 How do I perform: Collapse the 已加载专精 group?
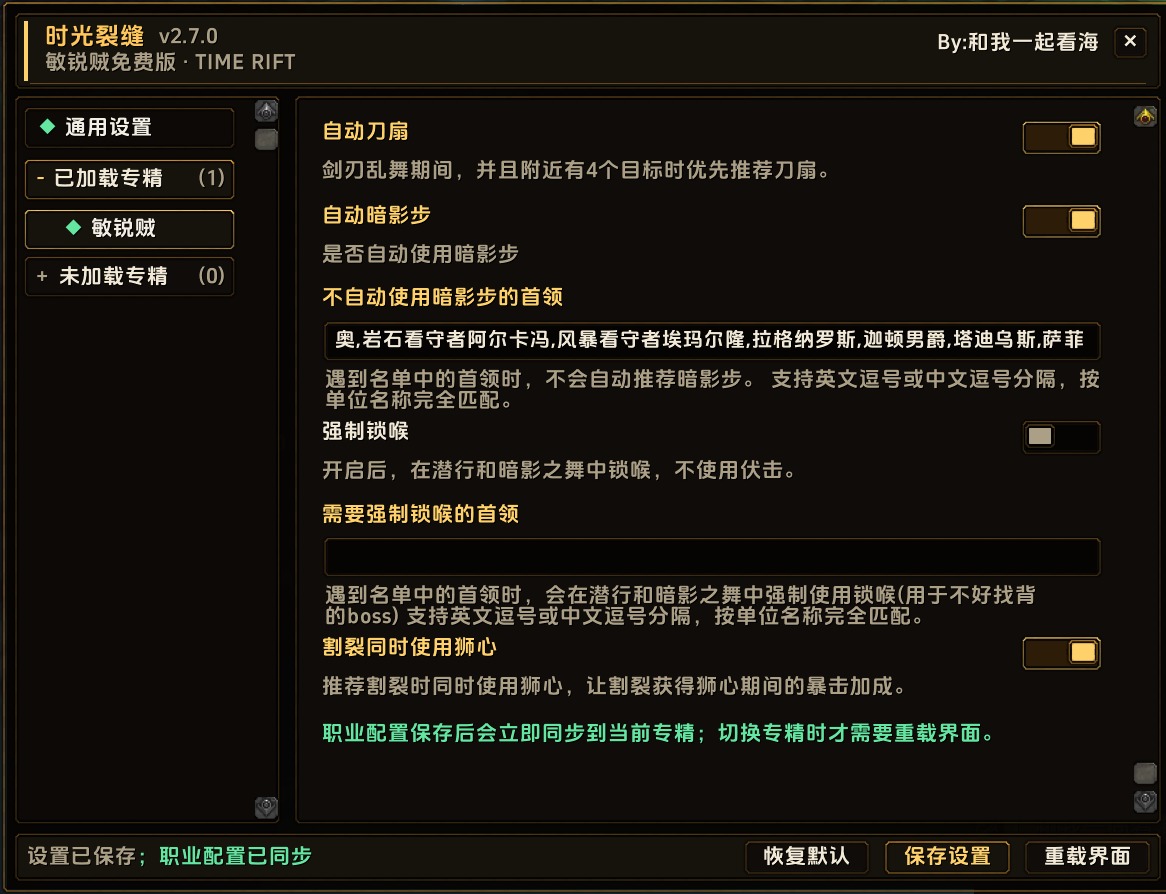click(129, 179)
